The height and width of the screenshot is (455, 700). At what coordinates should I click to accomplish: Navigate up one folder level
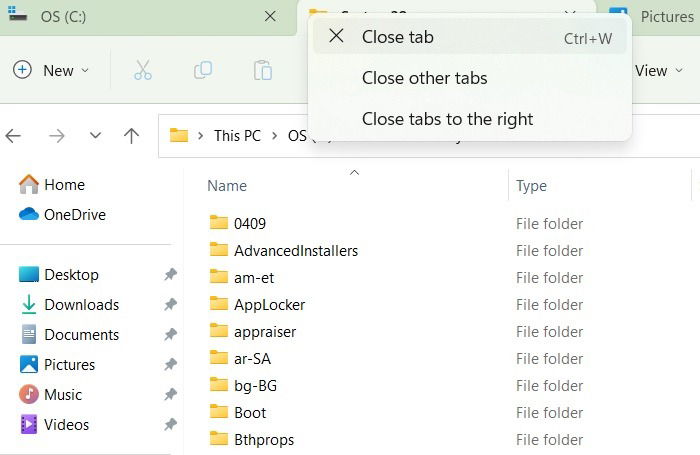tap(131, 136)
